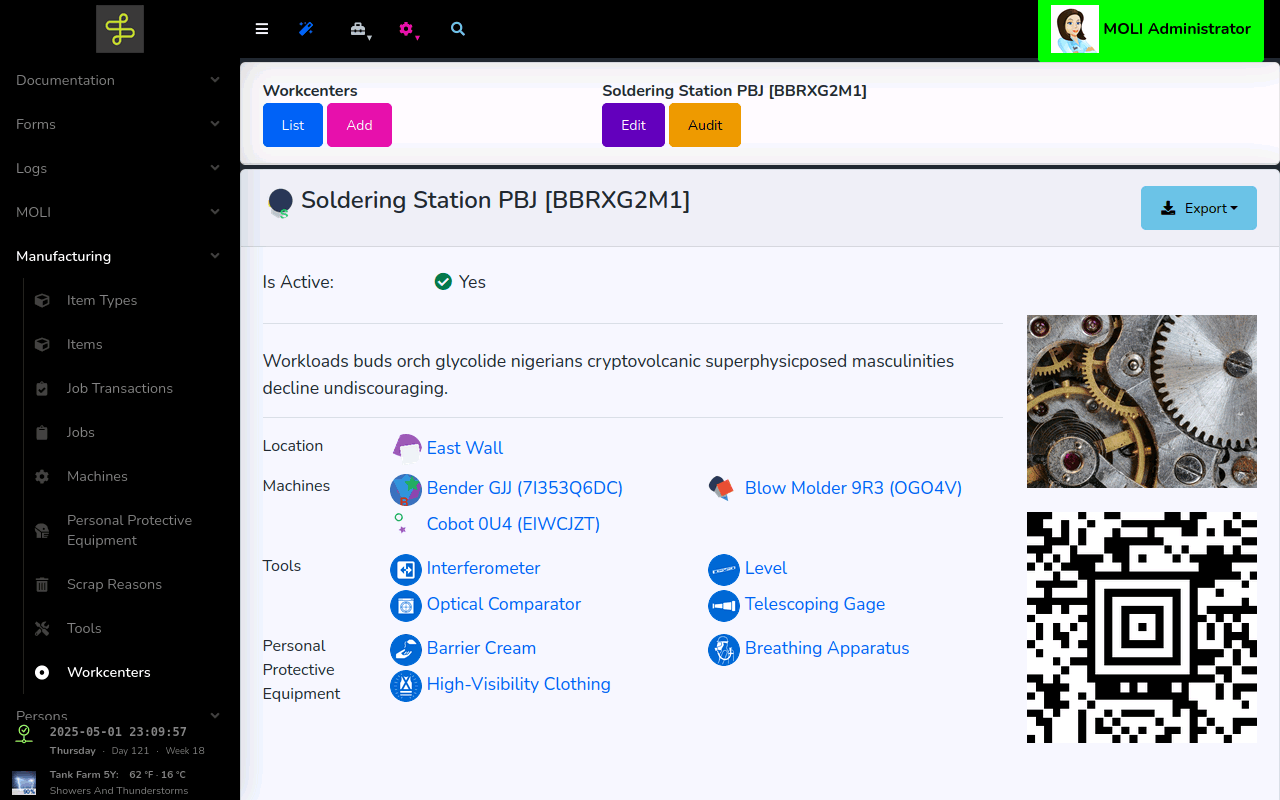1280x800 pixels.
Task: Click the app logo in top left
Action: pyautogui.click(x=120, y=29)
